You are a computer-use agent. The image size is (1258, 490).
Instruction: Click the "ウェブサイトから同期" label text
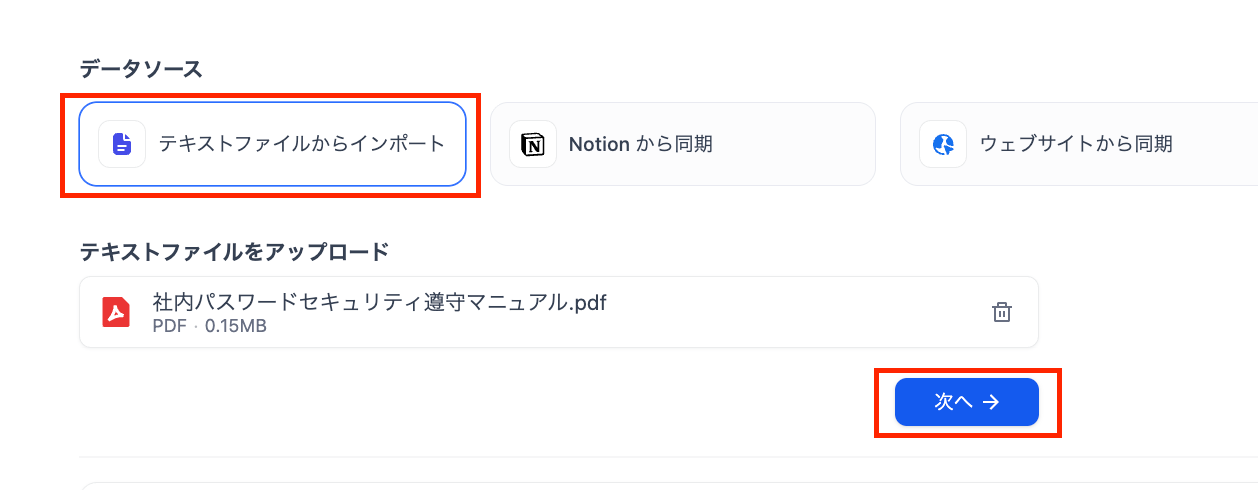click(x=1076, y=144)
